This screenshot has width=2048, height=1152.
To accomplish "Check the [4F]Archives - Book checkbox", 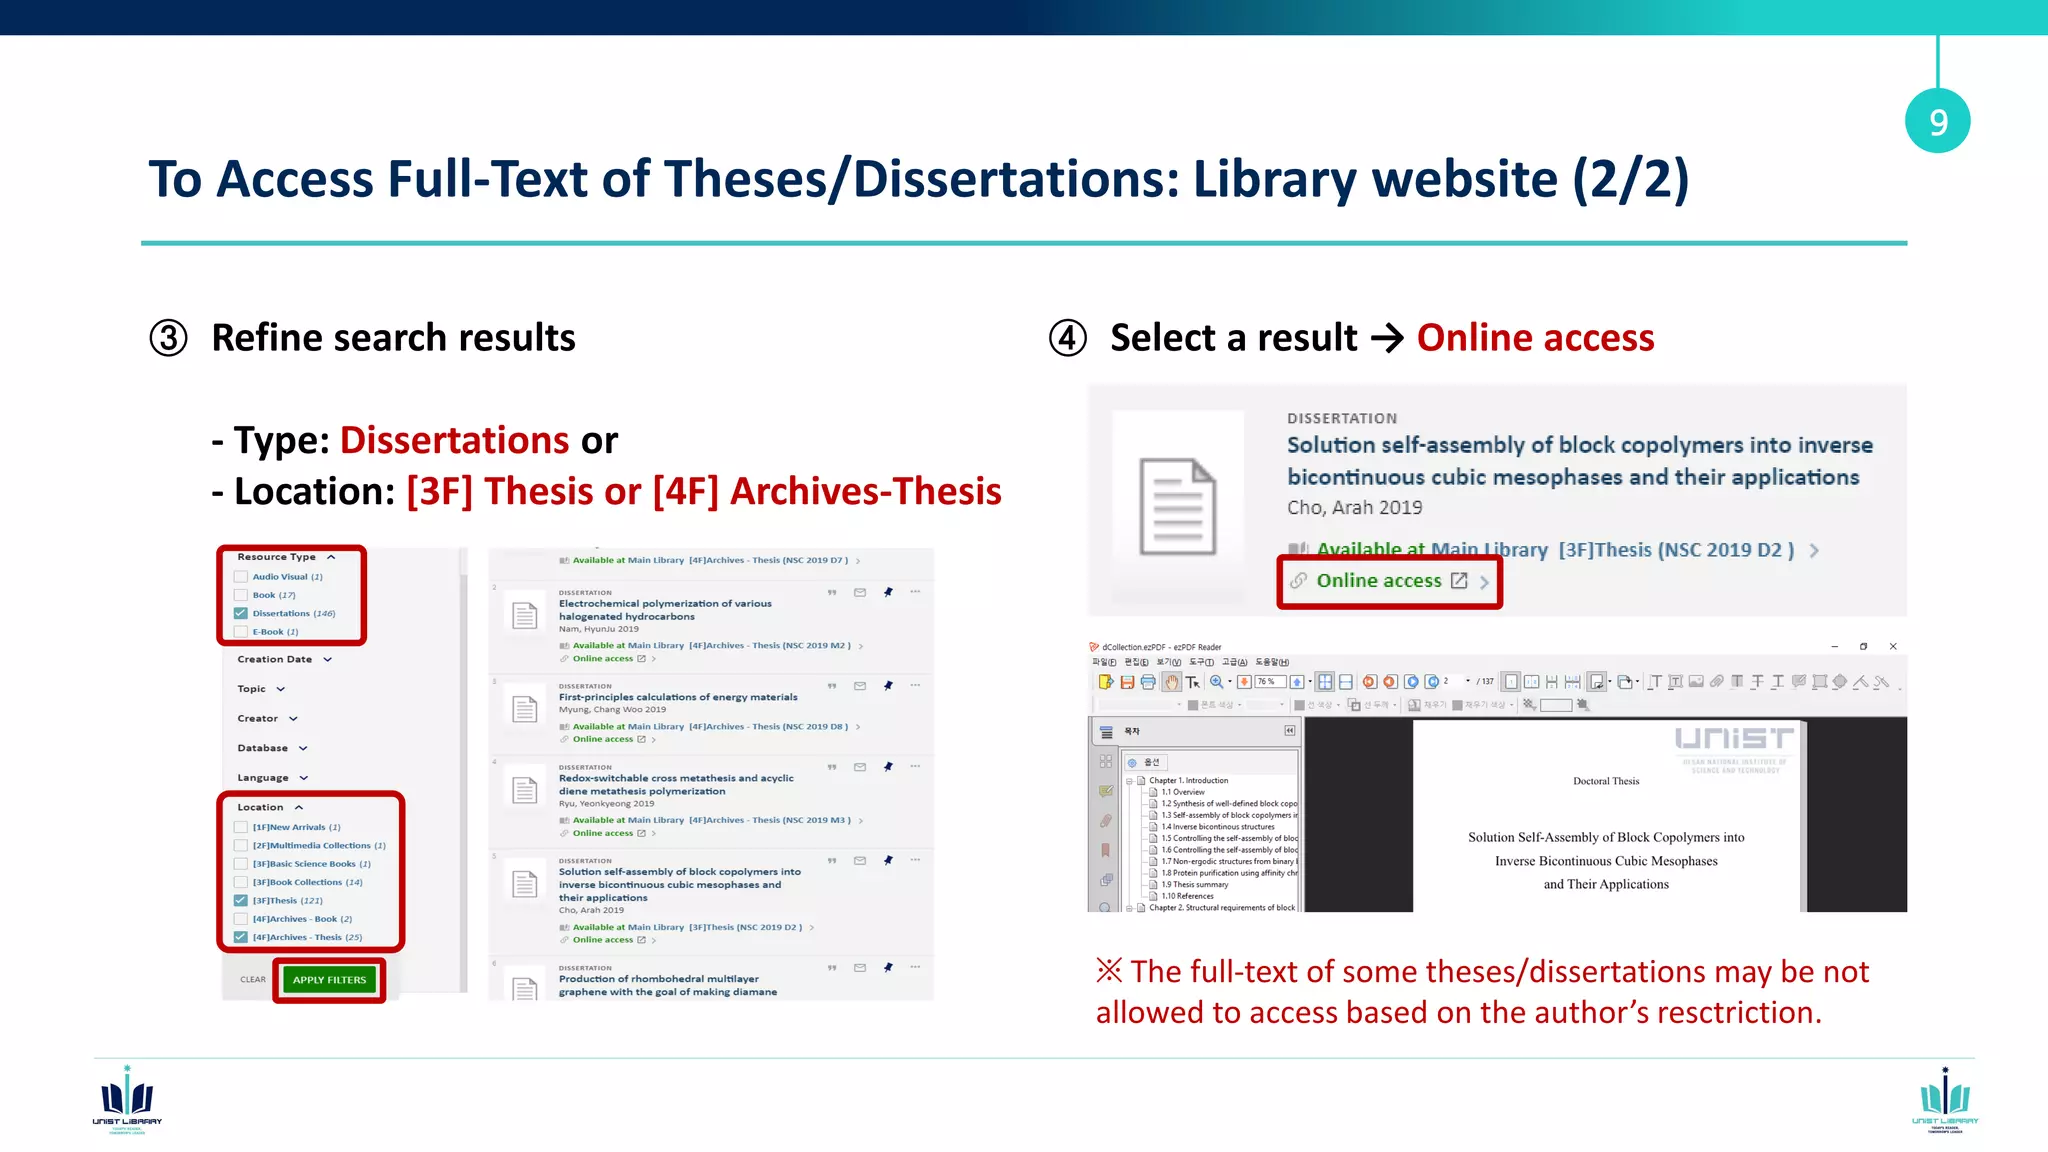I will [x=241, y=919].
